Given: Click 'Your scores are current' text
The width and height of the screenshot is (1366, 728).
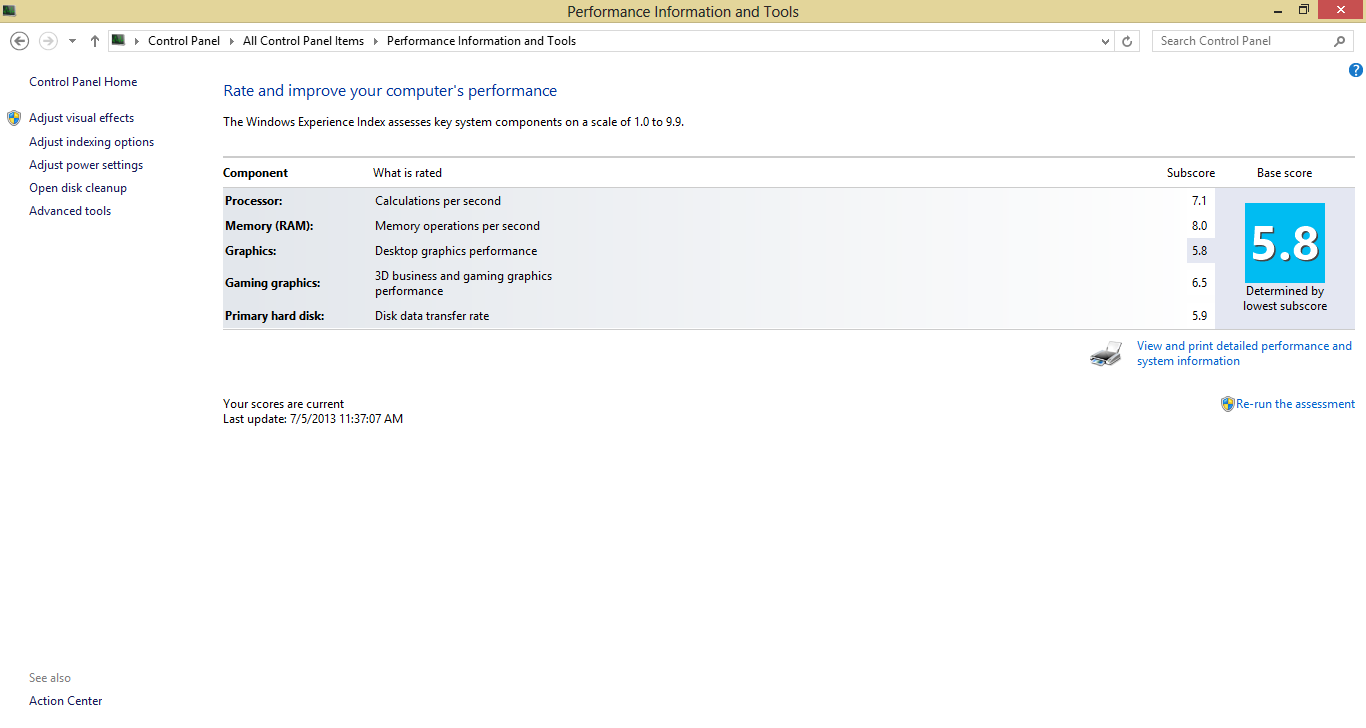Looking at the screenshot, I should tap(283, 404).
